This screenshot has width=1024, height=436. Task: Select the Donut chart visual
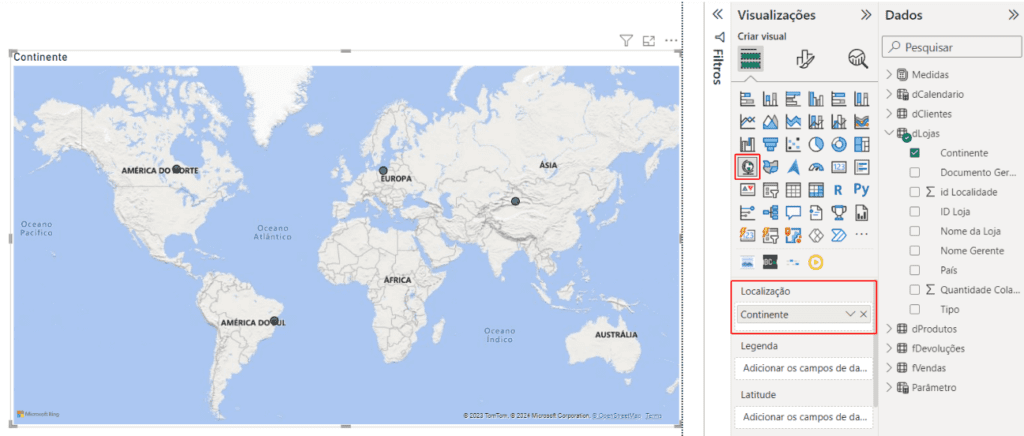(839, 144)
